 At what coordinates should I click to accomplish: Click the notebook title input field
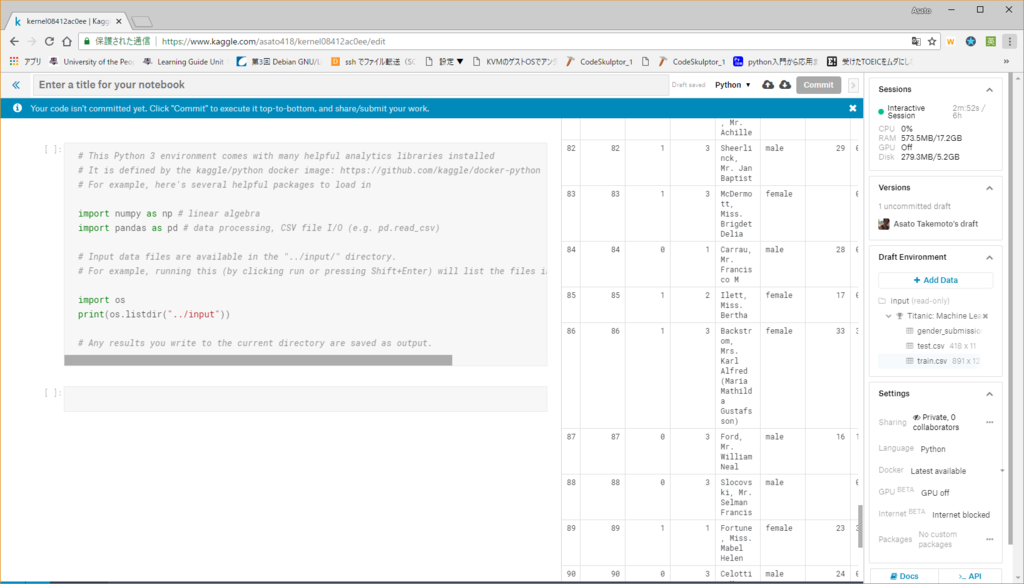pos(351,85)
